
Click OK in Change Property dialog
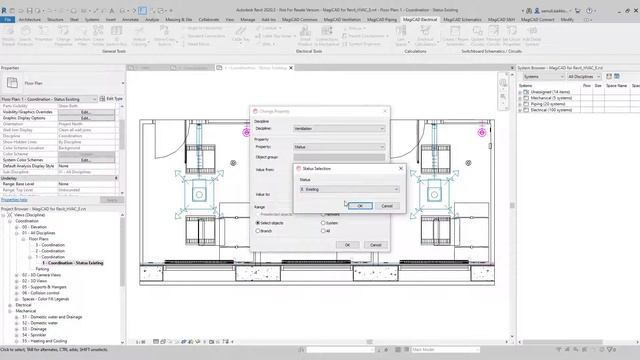coord(347,245)
